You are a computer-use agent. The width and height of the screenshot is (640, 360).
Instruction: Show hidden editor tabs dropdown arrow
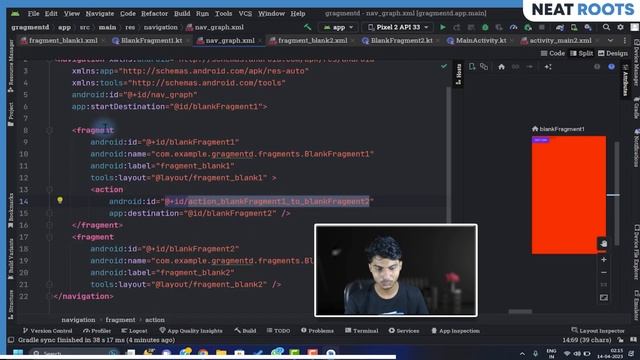(x=610, y=40)
